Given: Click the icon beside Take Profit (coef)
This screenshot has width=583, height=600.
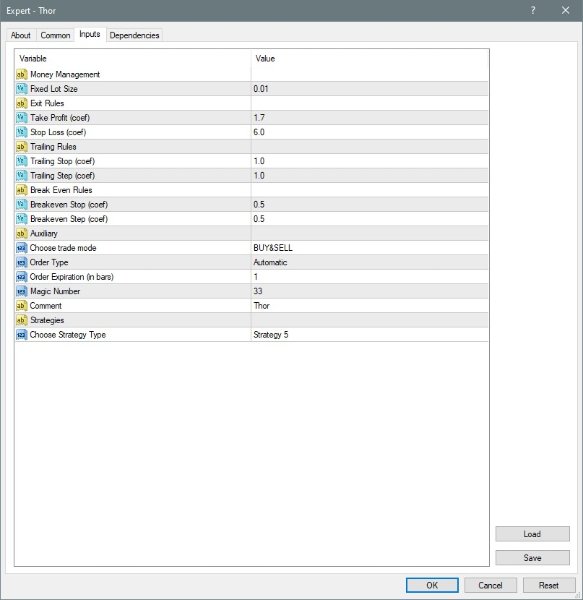Looking at the screenshot, I should click(22, 117).
